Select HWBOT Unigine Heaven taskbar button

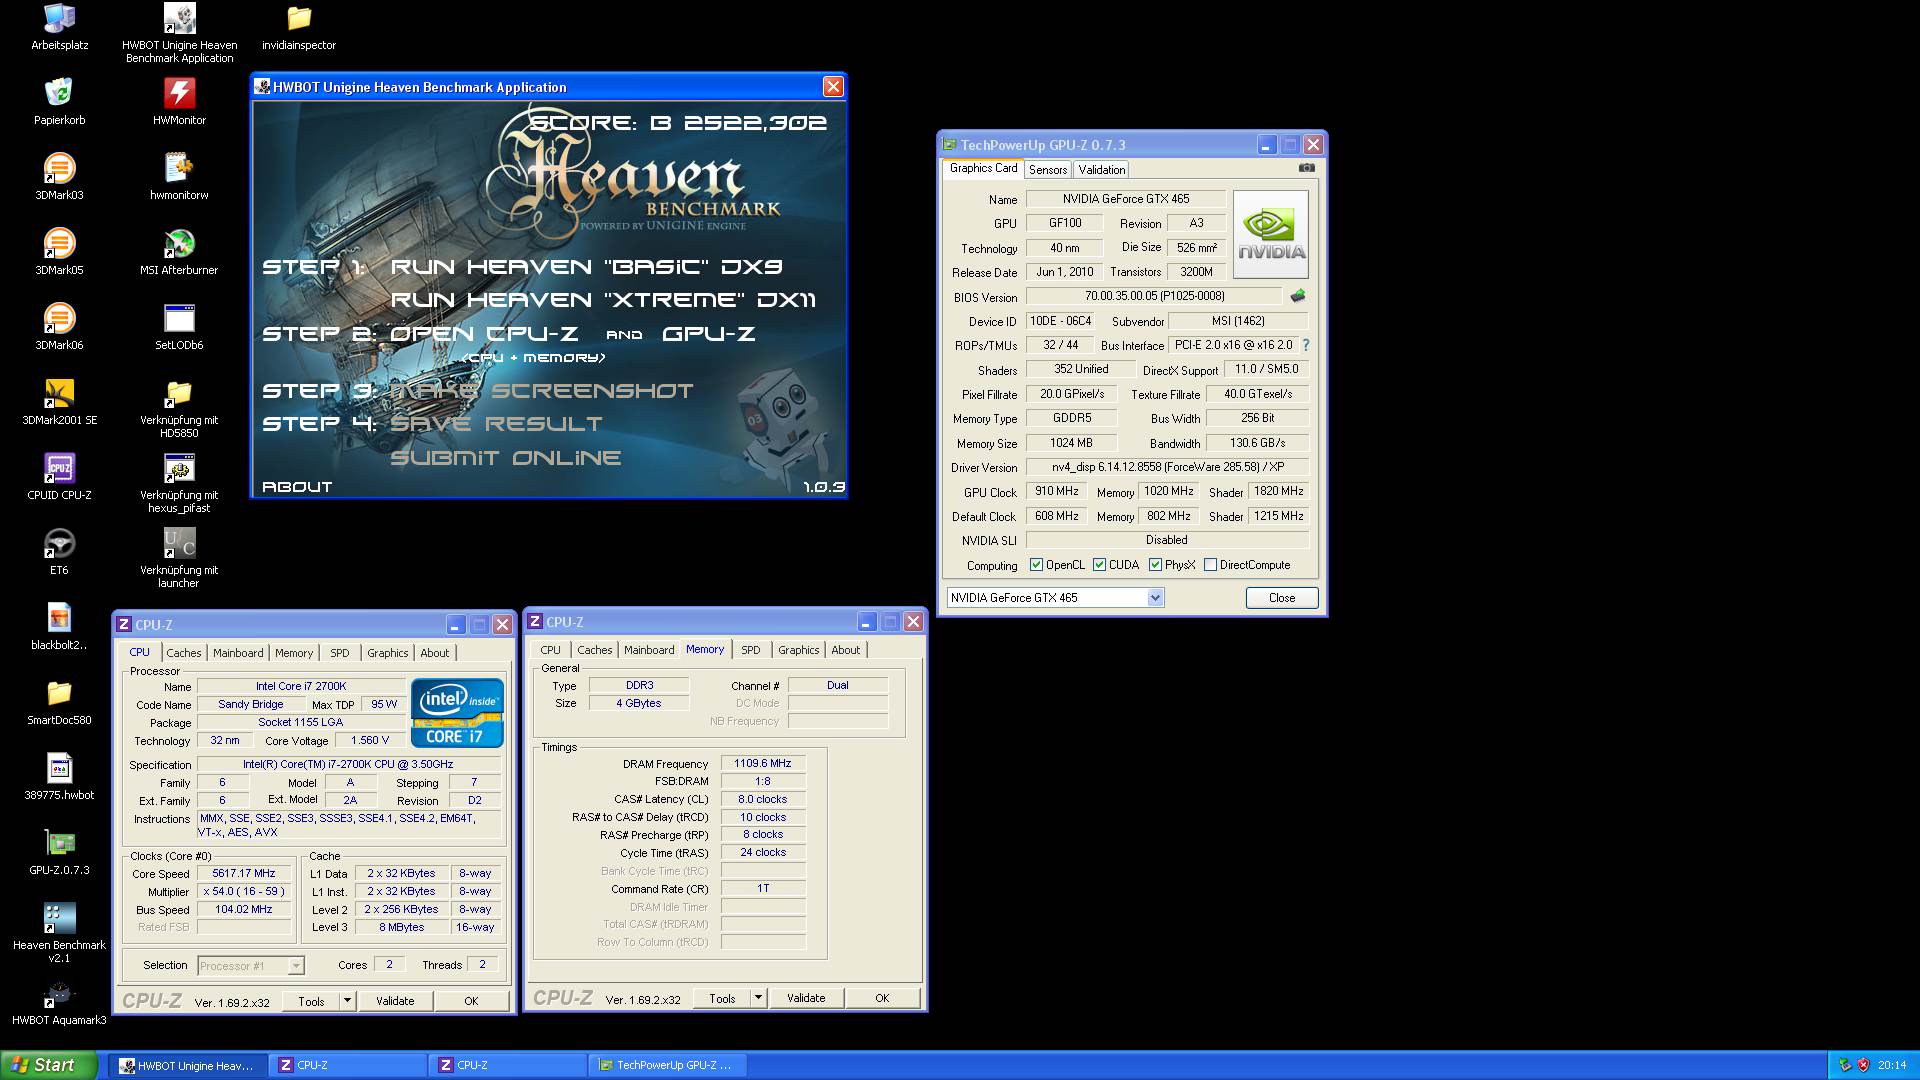point(186,1066)
